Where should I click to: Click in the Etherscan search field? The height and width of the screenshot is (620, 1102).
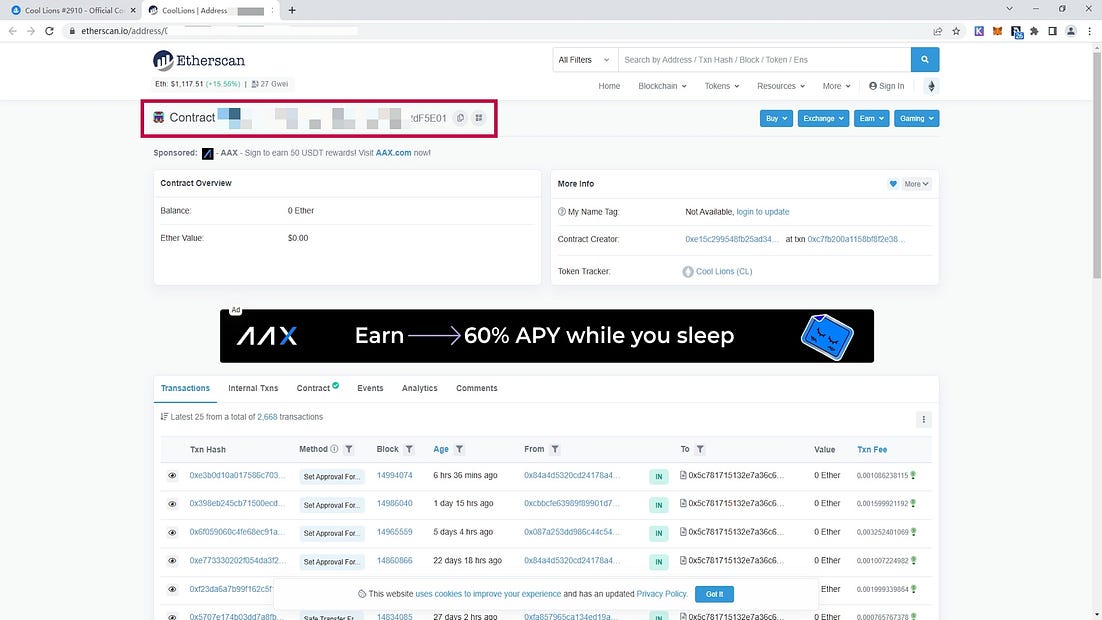click(764, 60)
